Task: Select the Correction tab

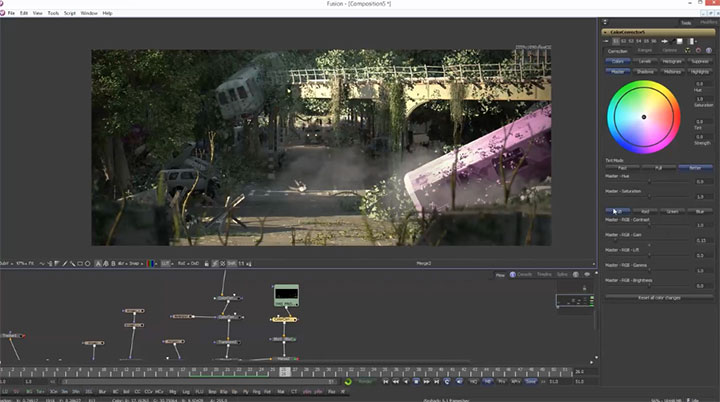Action: click(x=618, y=51)
